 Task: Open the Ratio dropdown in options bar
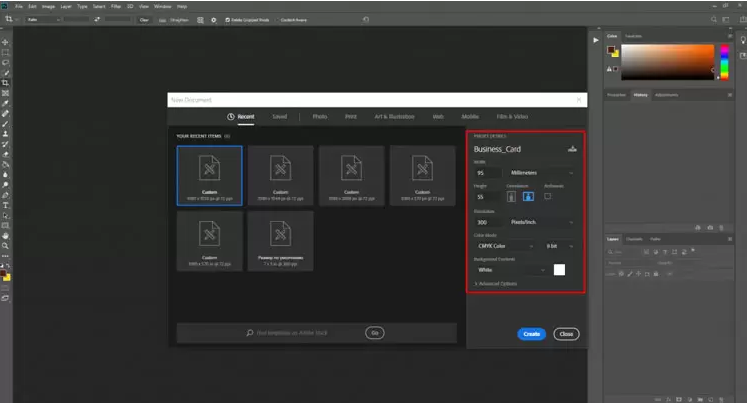pyautogui.click(x=43, y=20)
